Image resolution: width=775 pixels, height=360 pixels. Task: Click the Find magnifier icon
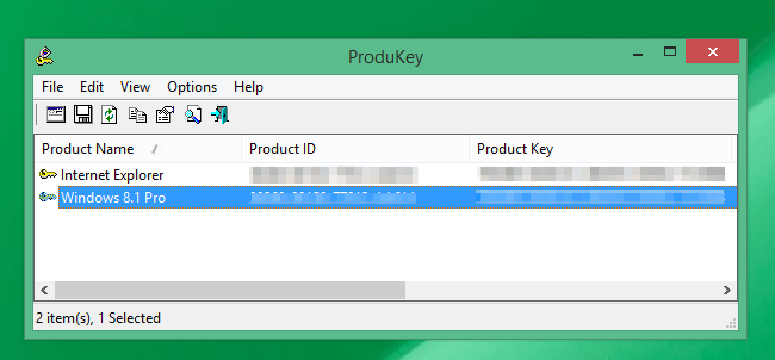pos(193,115)
